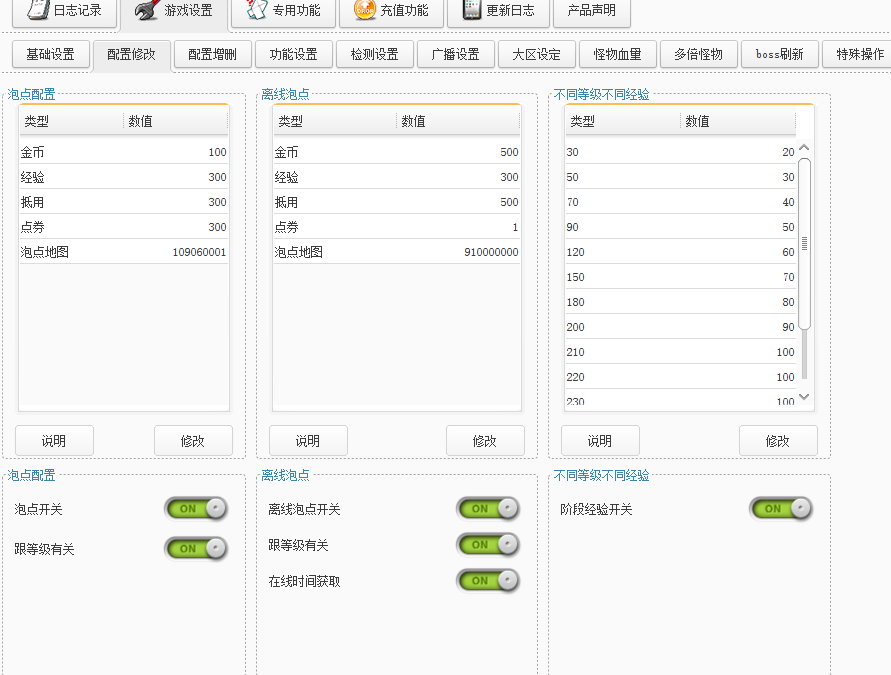891x675 pixels.
Task: Click the 专用功能 tab icon
Action: 257,9
